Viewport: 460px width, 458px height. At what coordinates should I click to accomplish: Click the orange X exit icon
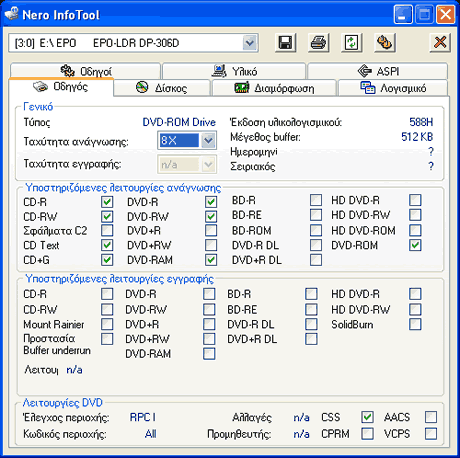pyautogui.click(x=440, y=43)
